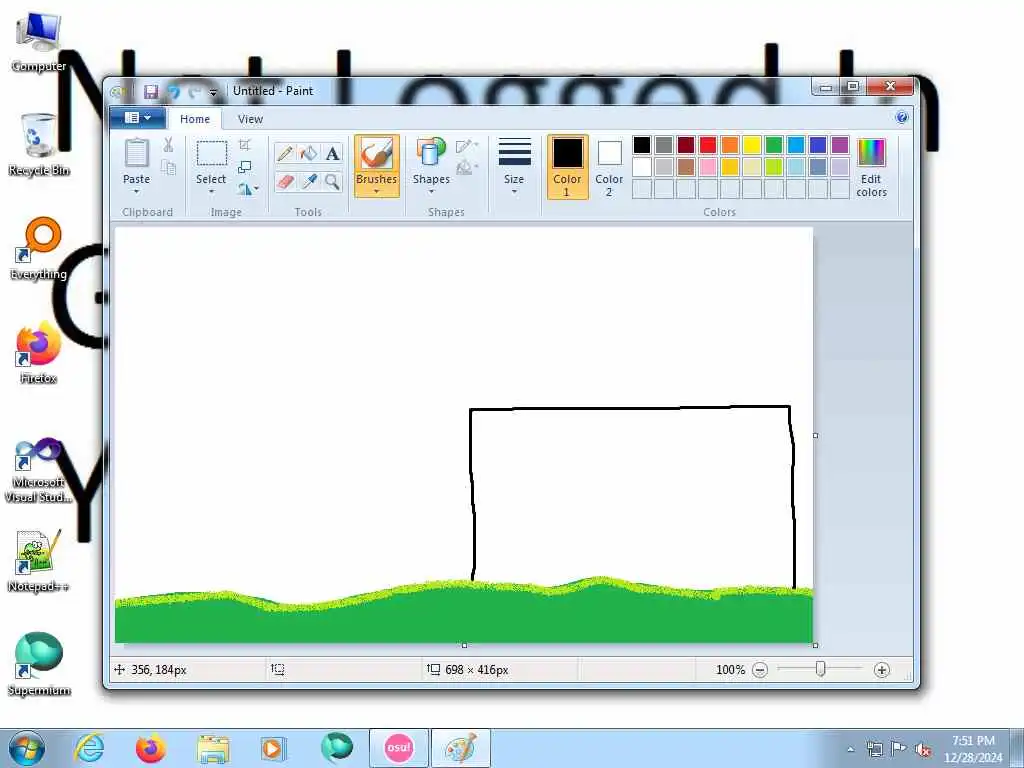This screenshot has height=768, width=1024.
Task: Open Internet Explorer from taskbar
Action: click(x=89, y=748)
